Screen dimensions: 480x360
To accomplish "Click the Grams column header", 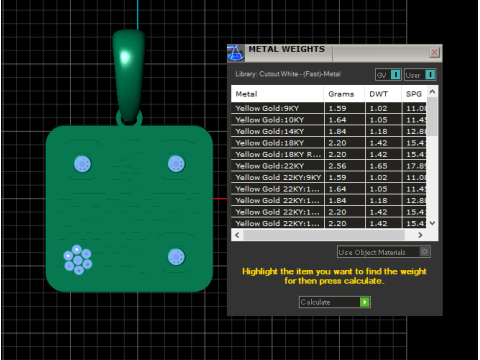I will (x=344, y=94).
